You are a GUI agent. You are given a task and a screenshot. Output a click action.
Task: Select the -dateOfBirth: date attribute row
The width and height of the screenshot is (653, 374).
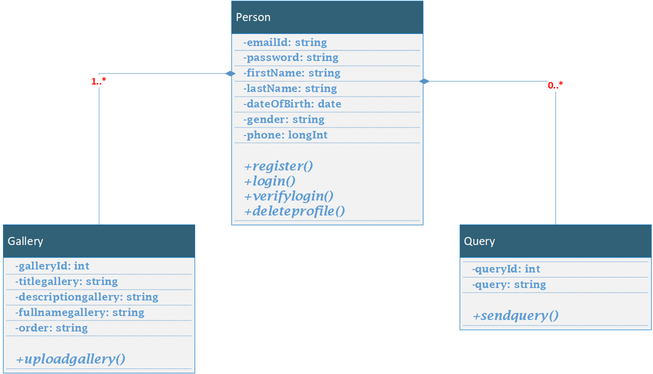click(327, 104)
